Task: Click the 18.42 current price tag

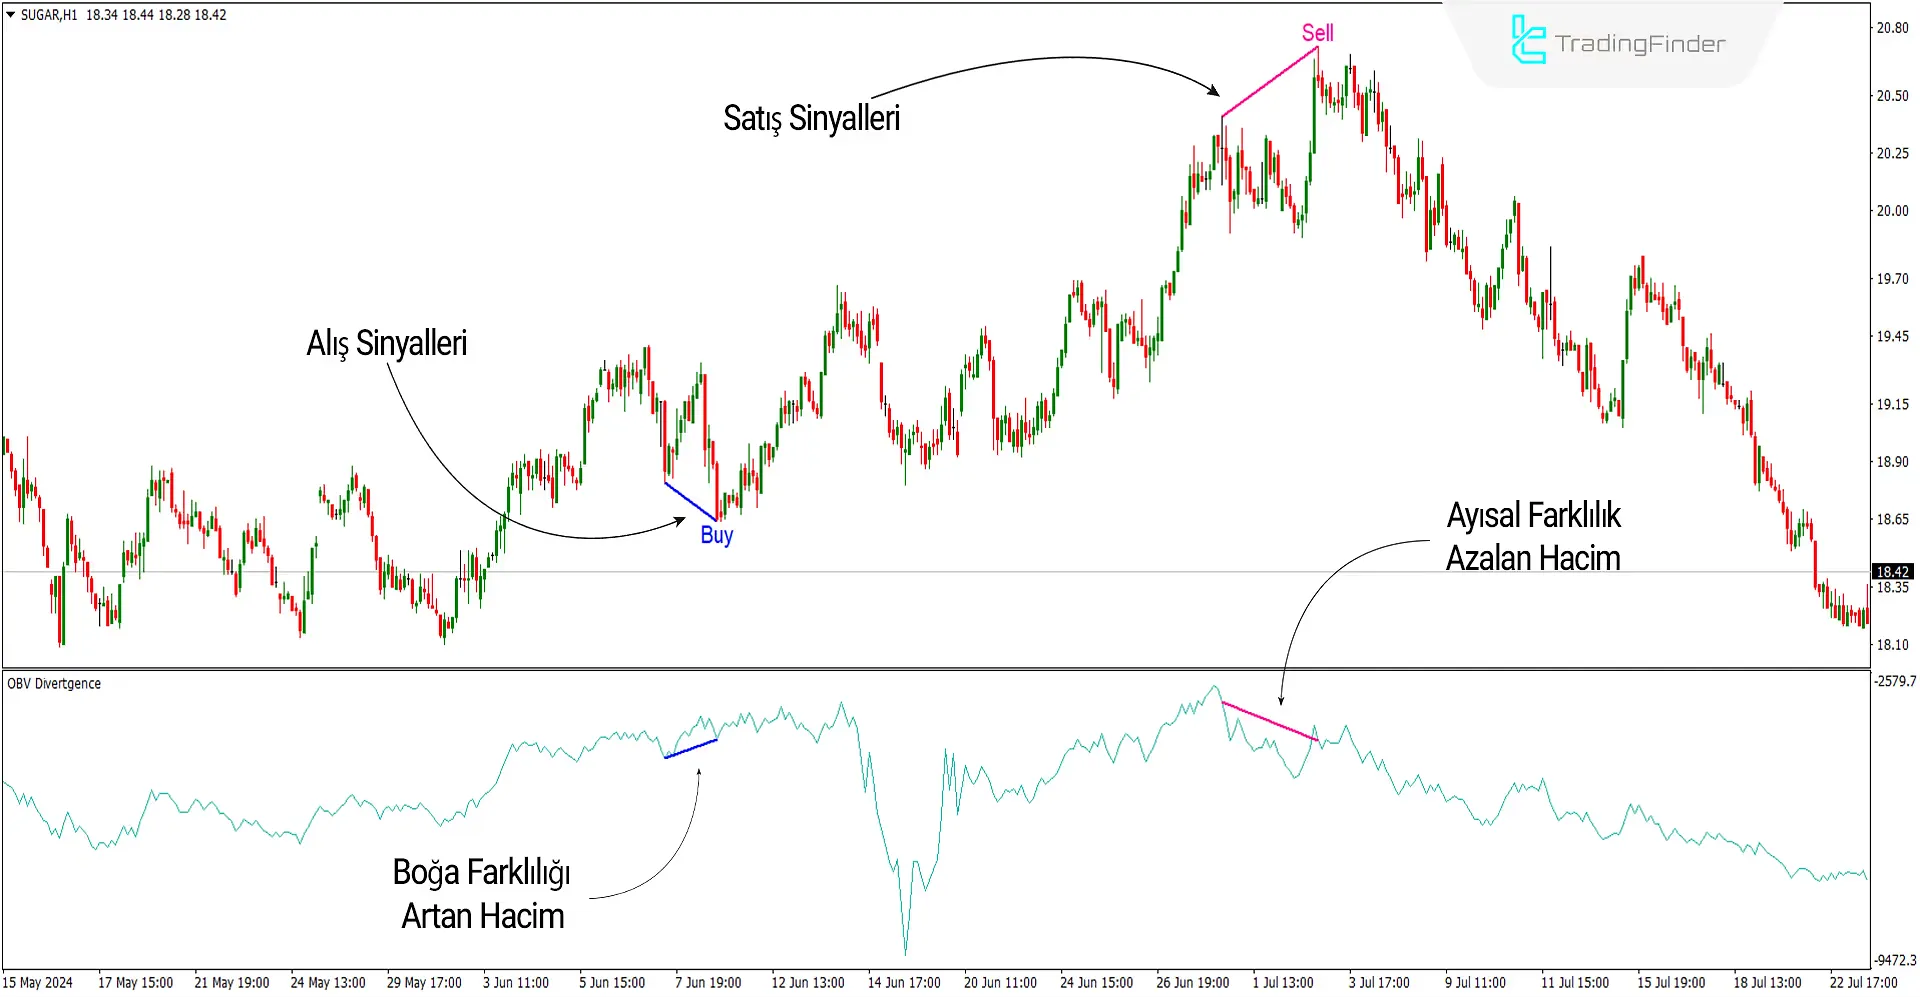Action: click(x=1892, y=572)
